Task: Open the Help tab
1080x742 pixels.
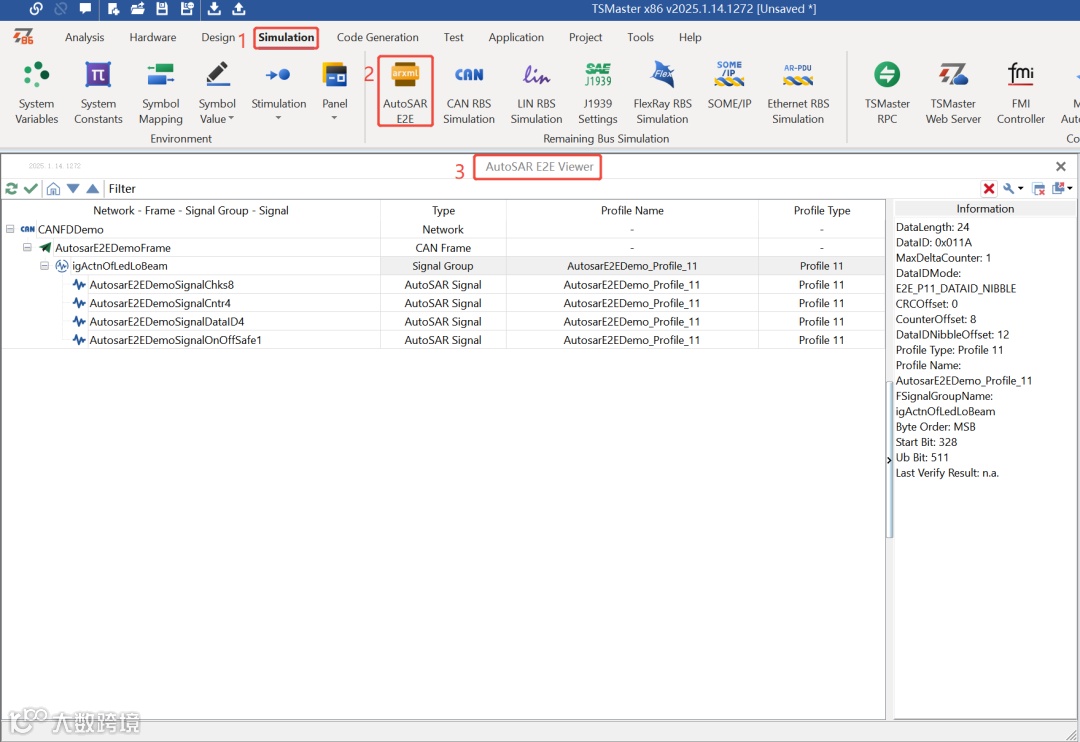Action: [690, 37]
